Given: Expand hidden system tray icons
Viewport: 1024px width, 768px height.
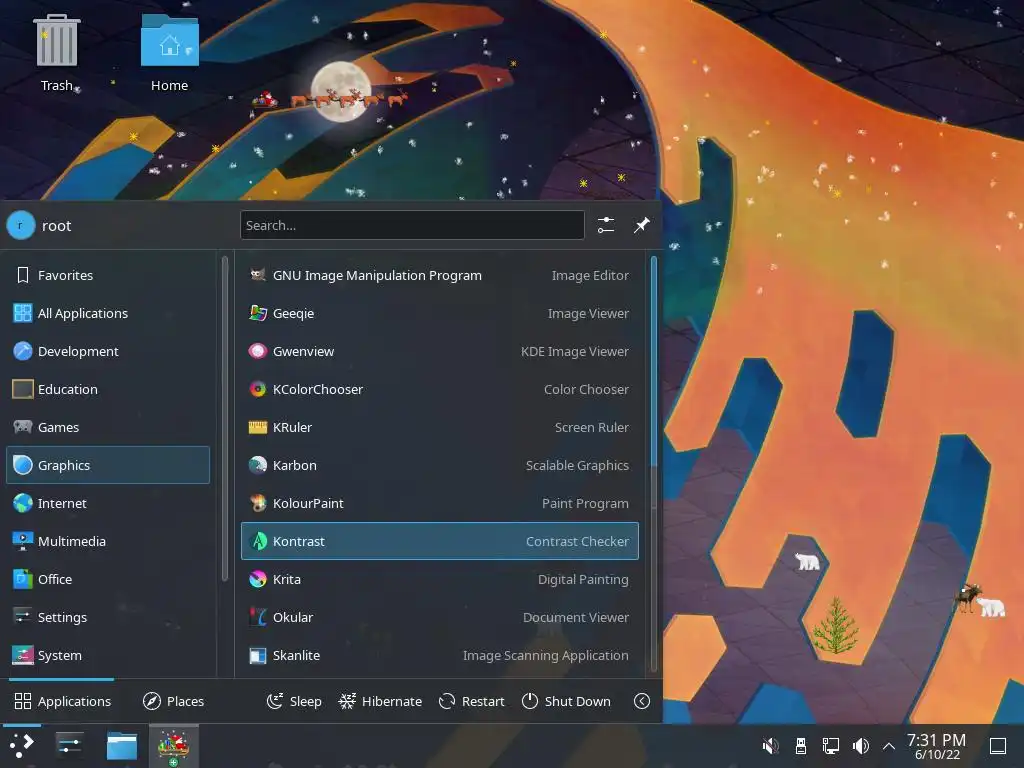Looking at the screenshot, I should (889, 746).
